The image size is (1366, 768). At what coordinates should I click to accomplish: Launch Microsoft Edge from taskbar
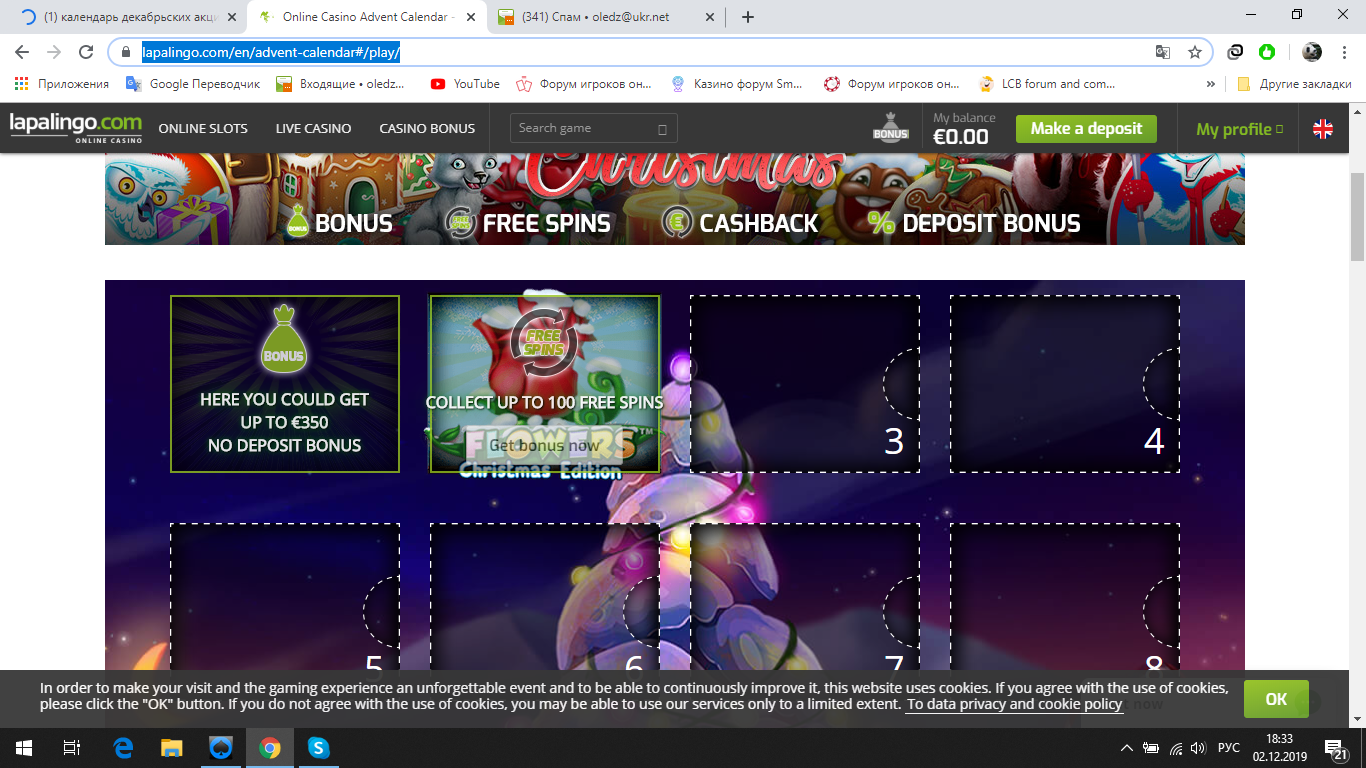tap(124, 747)
